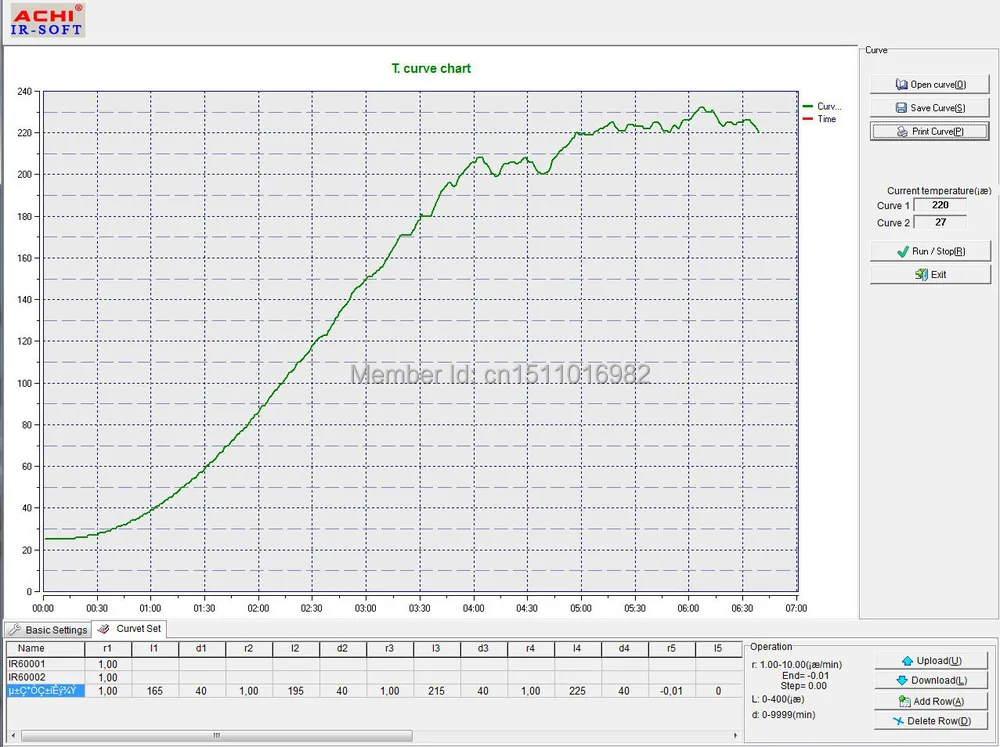Click the Curve 1 temperature field showing 220
This screenshot has height=747, width=1000.
(x=940, y=205)
